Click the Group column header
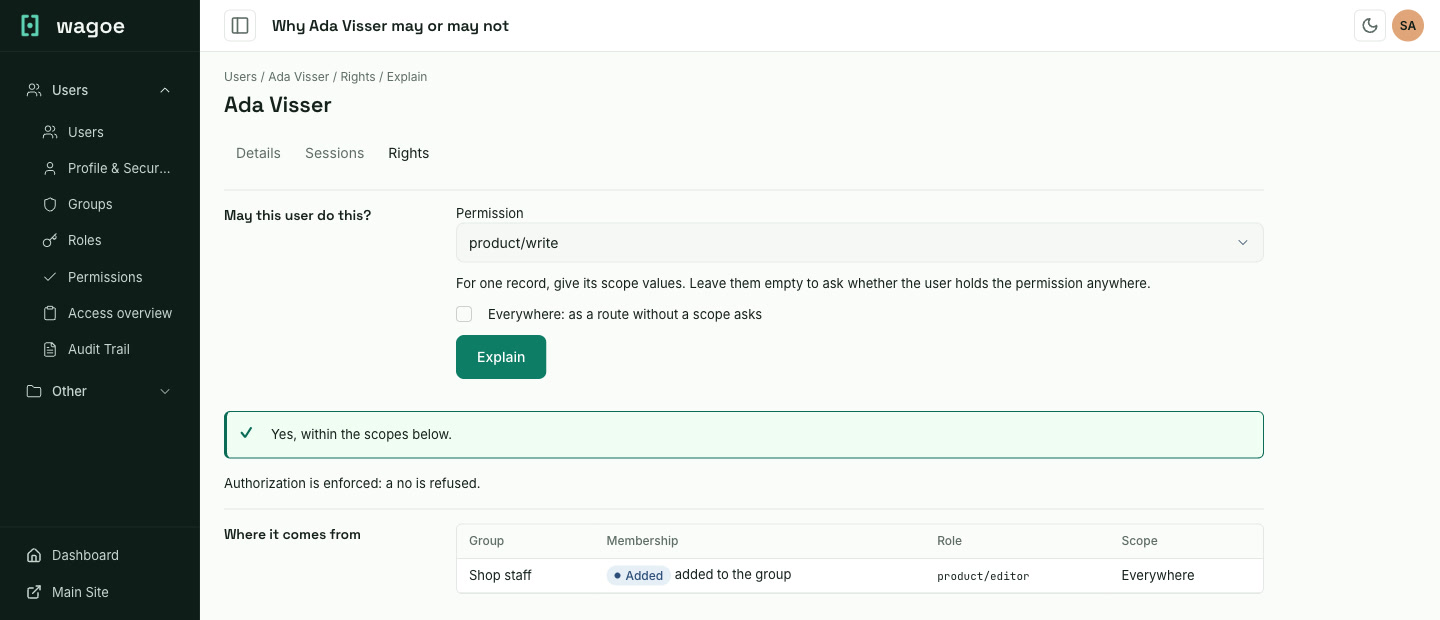The width and height of the screenshot is (1440, 620). pyautogui.click(x=486, y=541)
